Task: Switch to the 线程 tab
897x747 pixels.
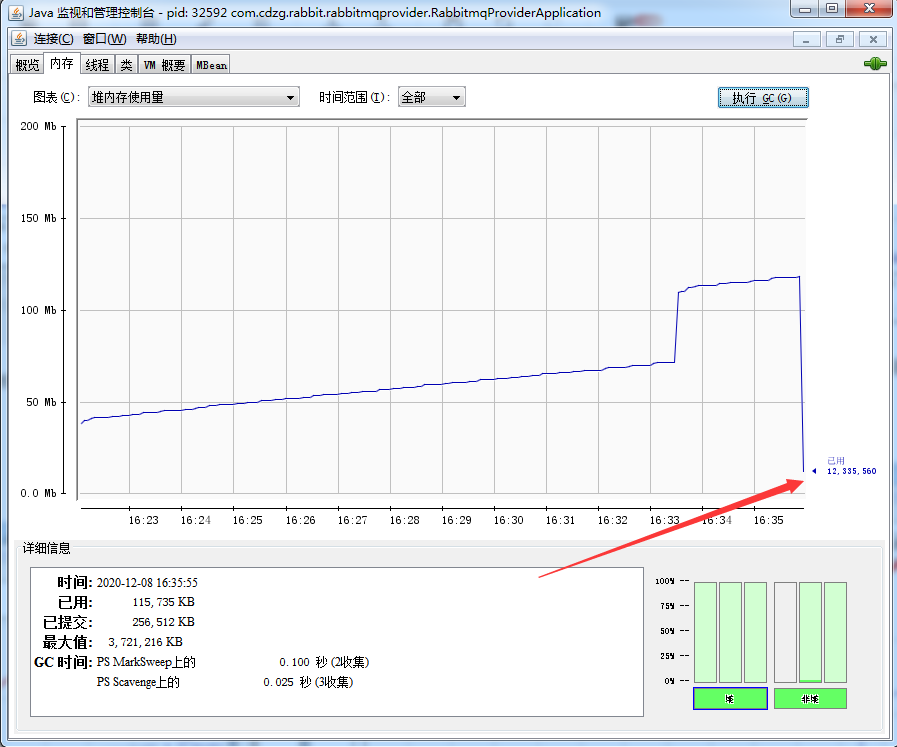Action: click(x=97, y=65)
